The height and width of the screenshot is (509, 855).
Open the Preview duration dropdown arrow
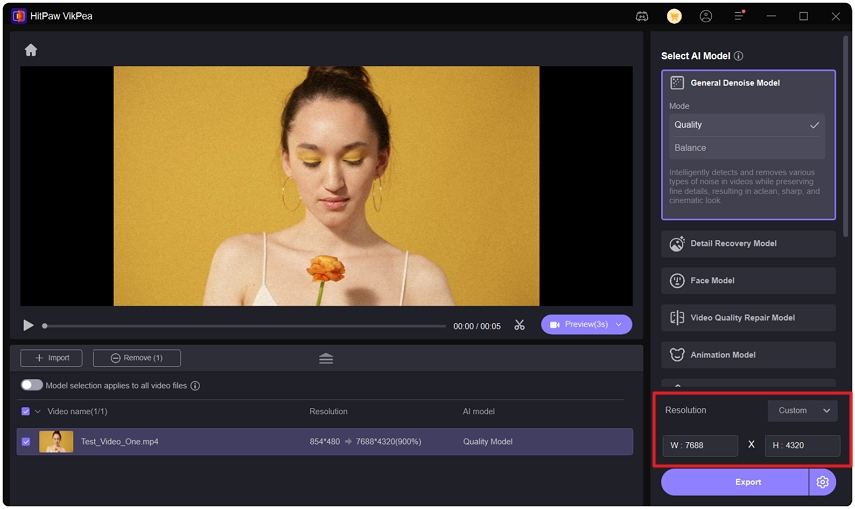(x=619, y=325)
